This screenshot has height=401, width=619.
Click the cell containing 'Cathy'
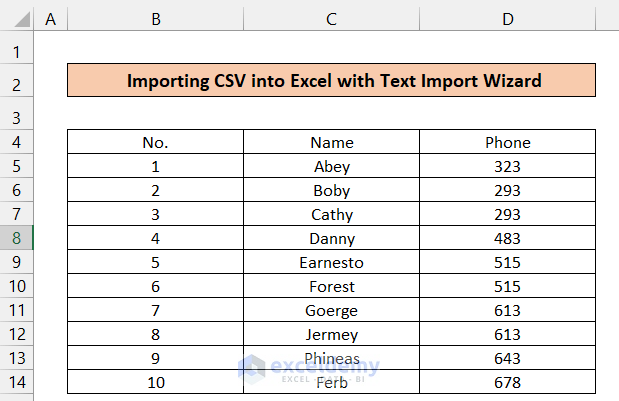(x=331, y=214)
